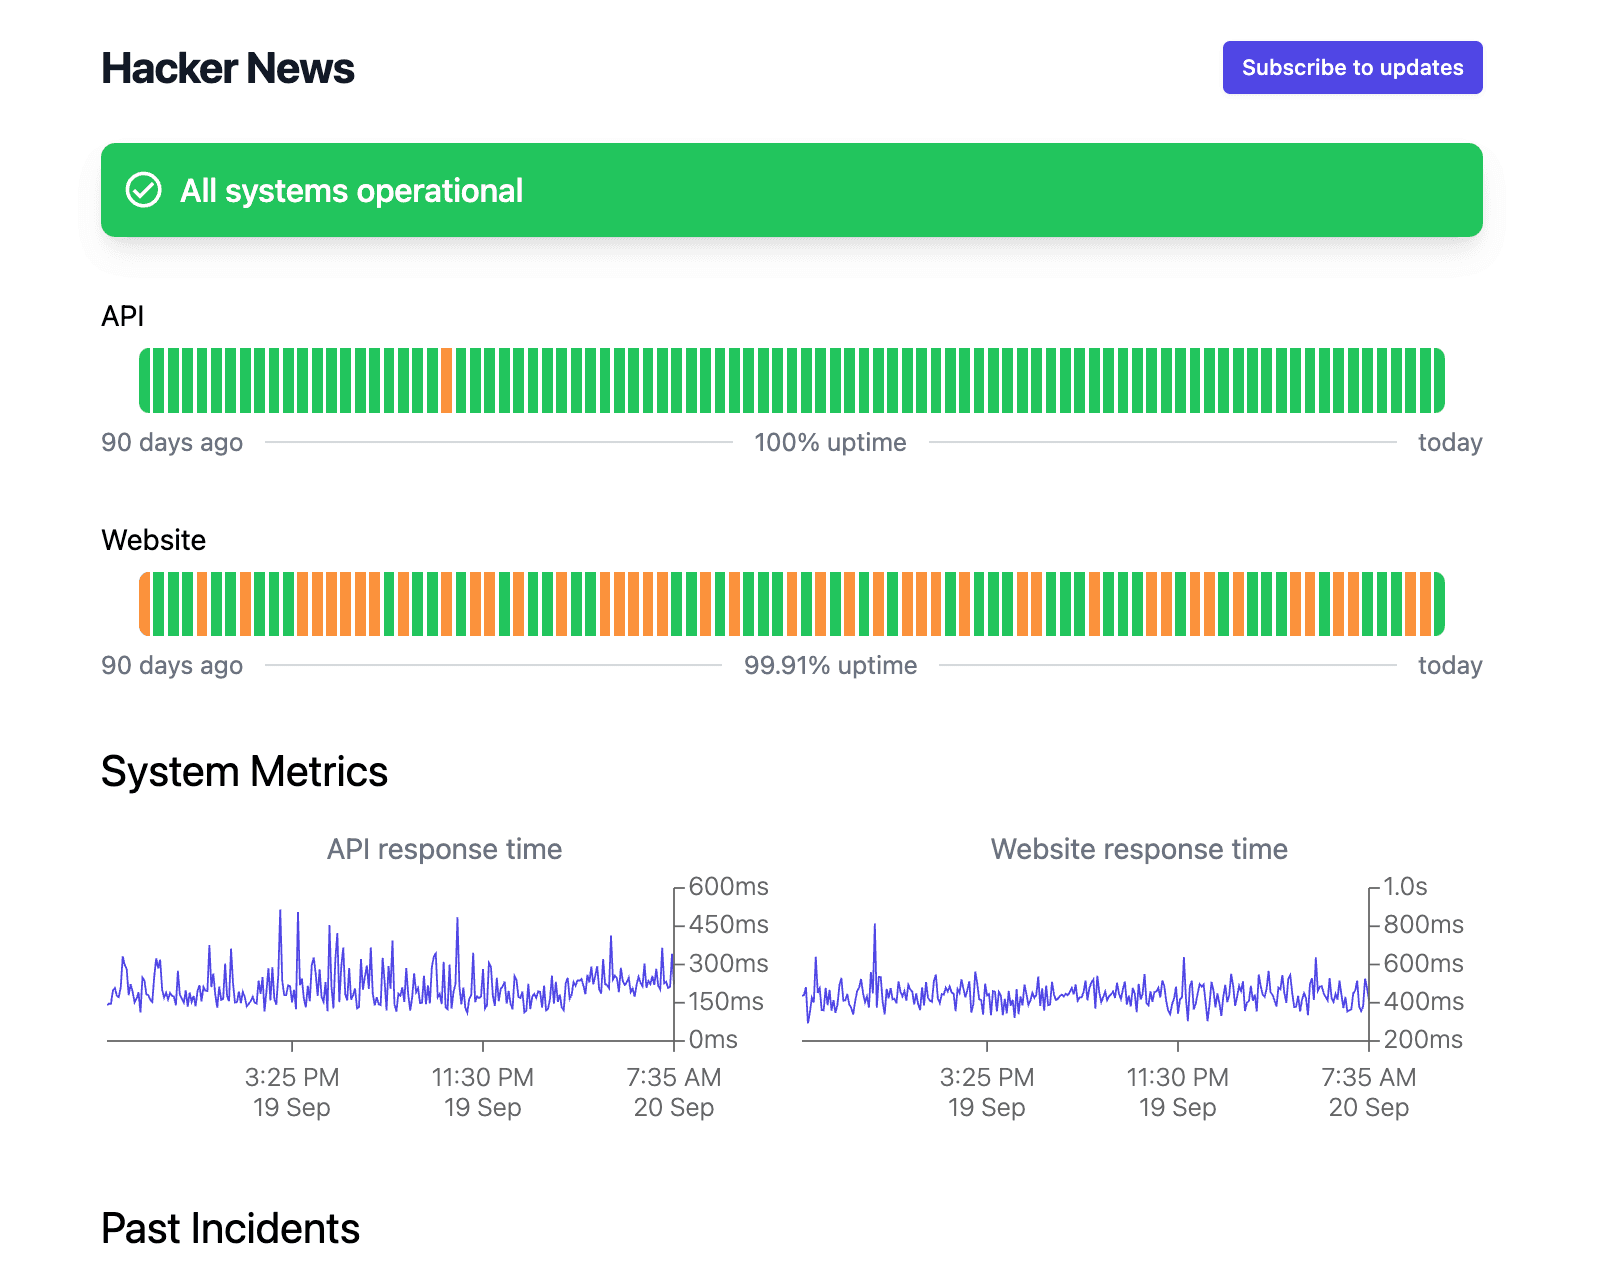
Task: Click the 0ms axis label
Action: click(x=713, y=1039)
